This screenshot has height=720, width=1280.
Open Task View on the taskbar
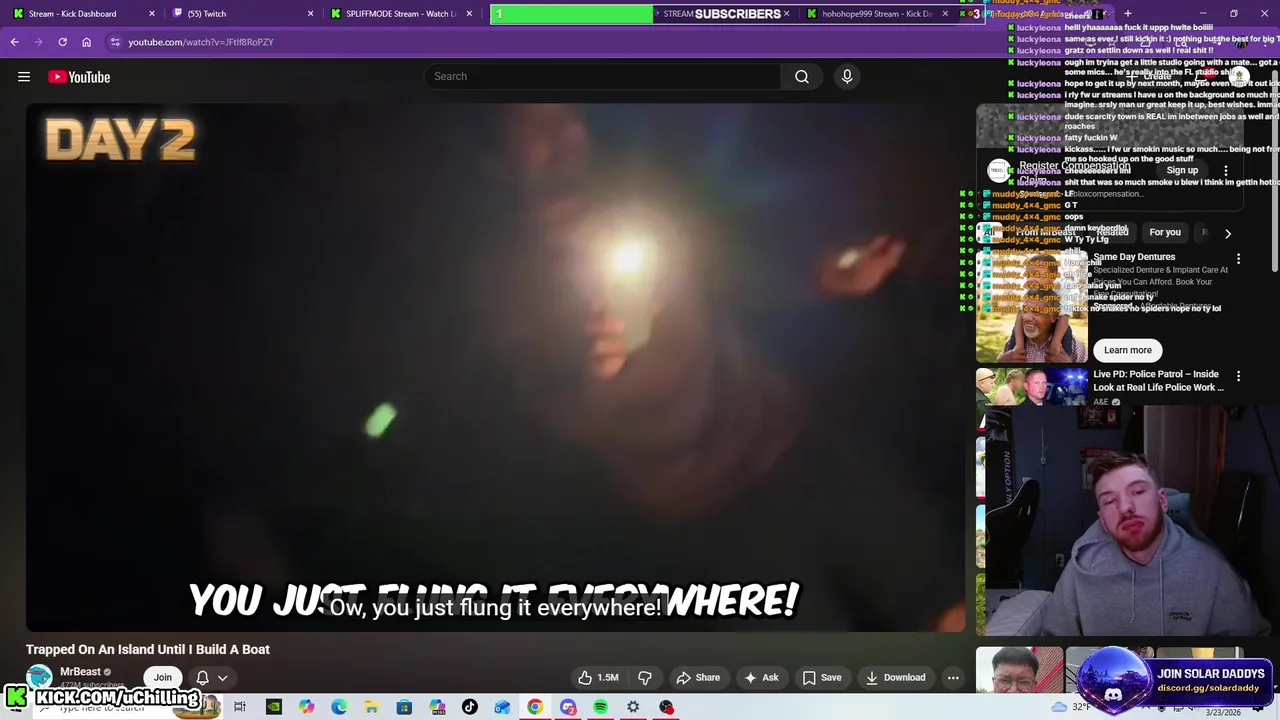coord(240,707)
